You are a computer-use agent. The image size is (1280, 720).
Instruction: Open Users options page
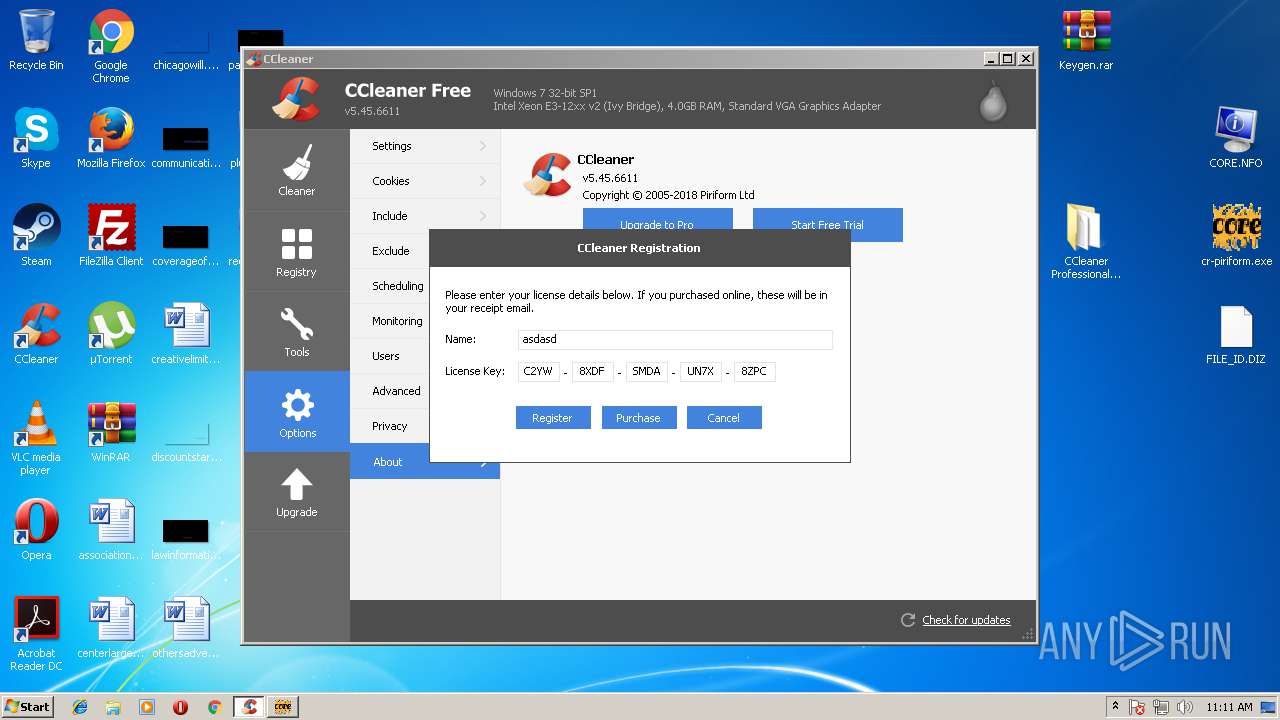click(x=390, y=356)
